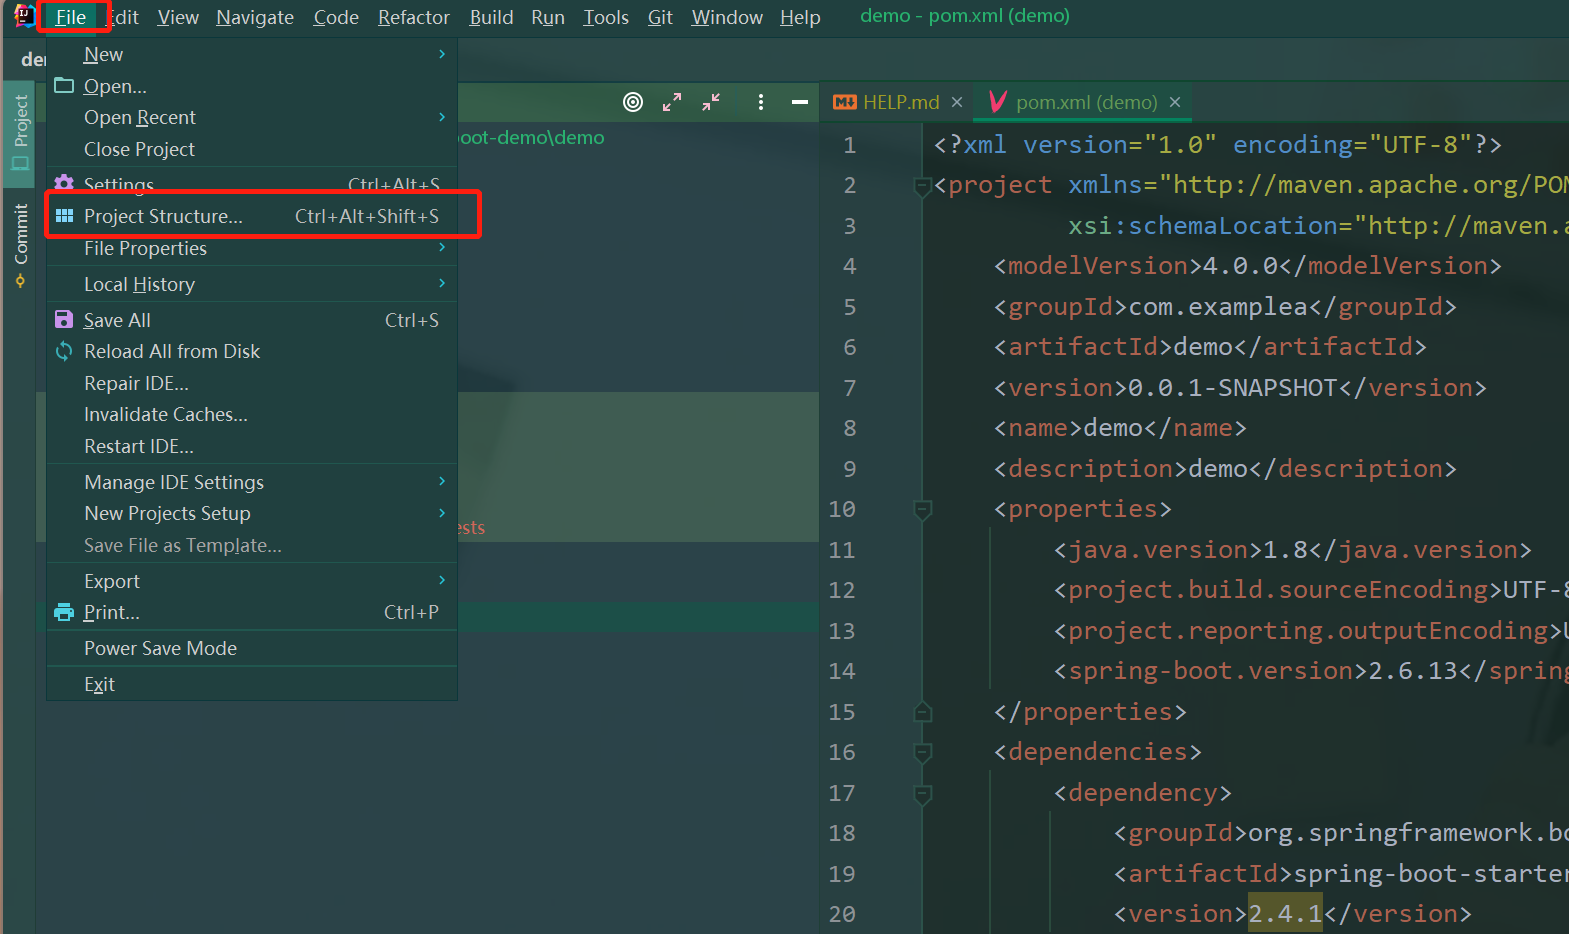The image size is (1569, 934).
Task: Choose Repair IDE... menu item
Action: (252, 383)
